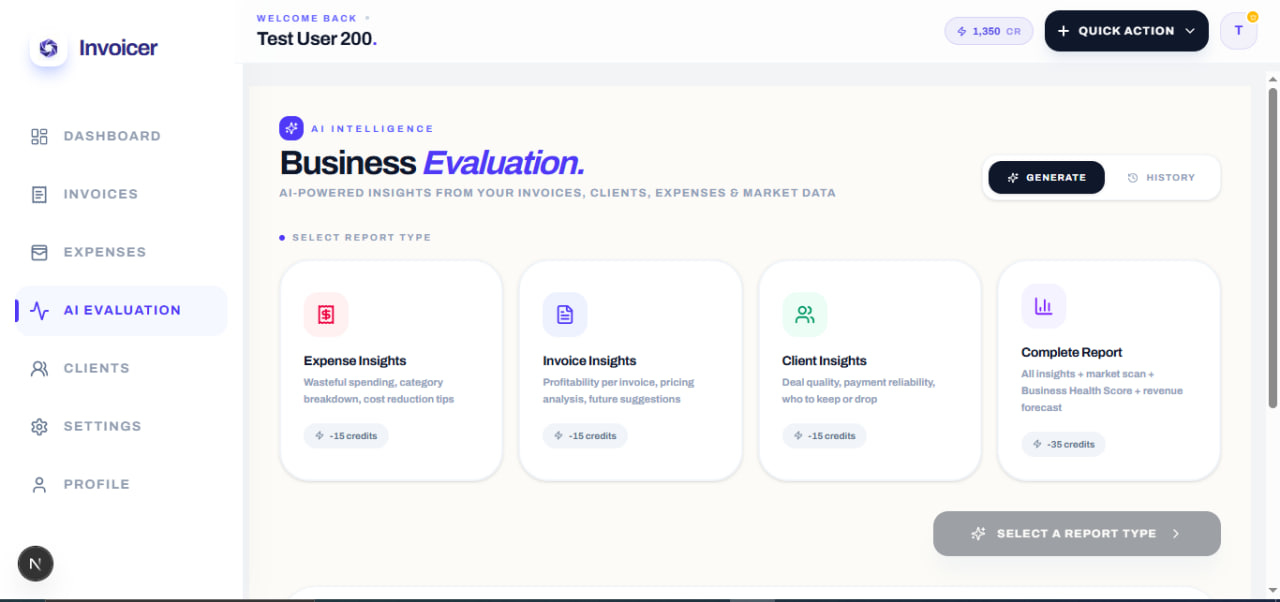Click the Invoicer logo icon
This screenshot has height=602, width=1280.
(x=48, y=48)
